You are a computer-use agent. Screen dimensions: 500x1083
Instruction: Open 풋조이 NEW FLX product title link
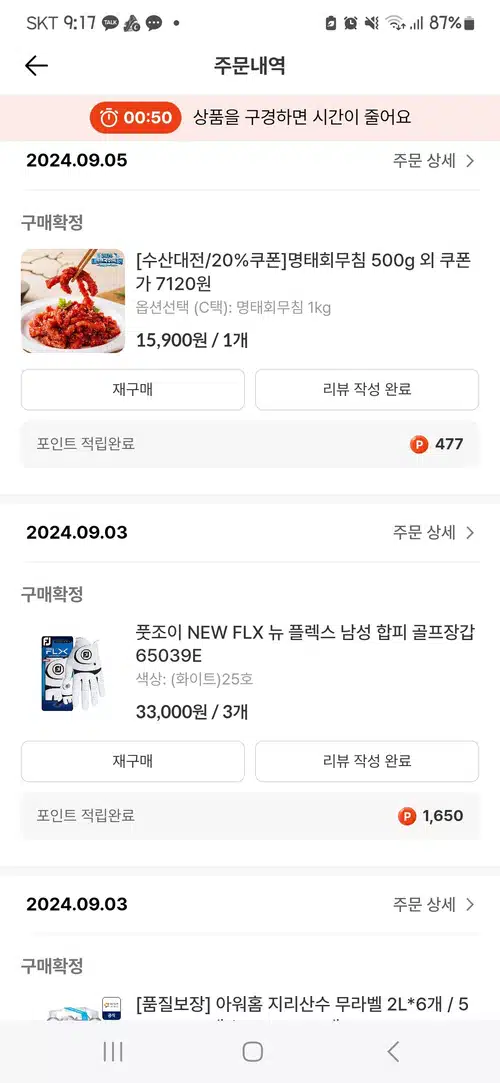click(305, 643)
